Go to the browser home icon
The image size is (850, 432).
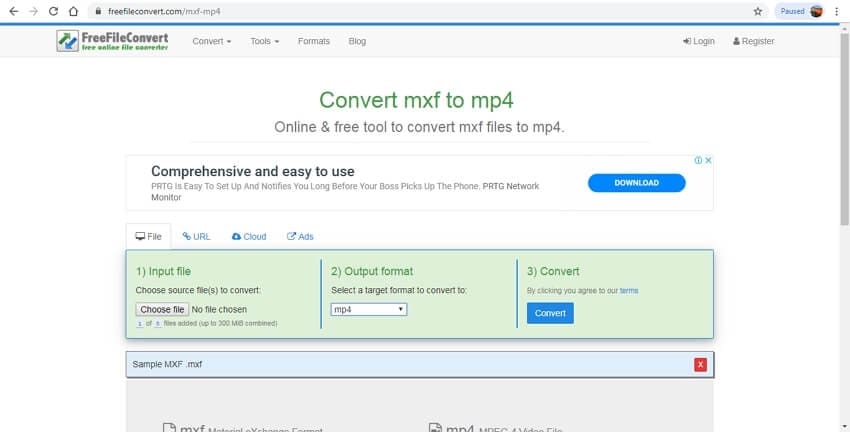[73, 11]
